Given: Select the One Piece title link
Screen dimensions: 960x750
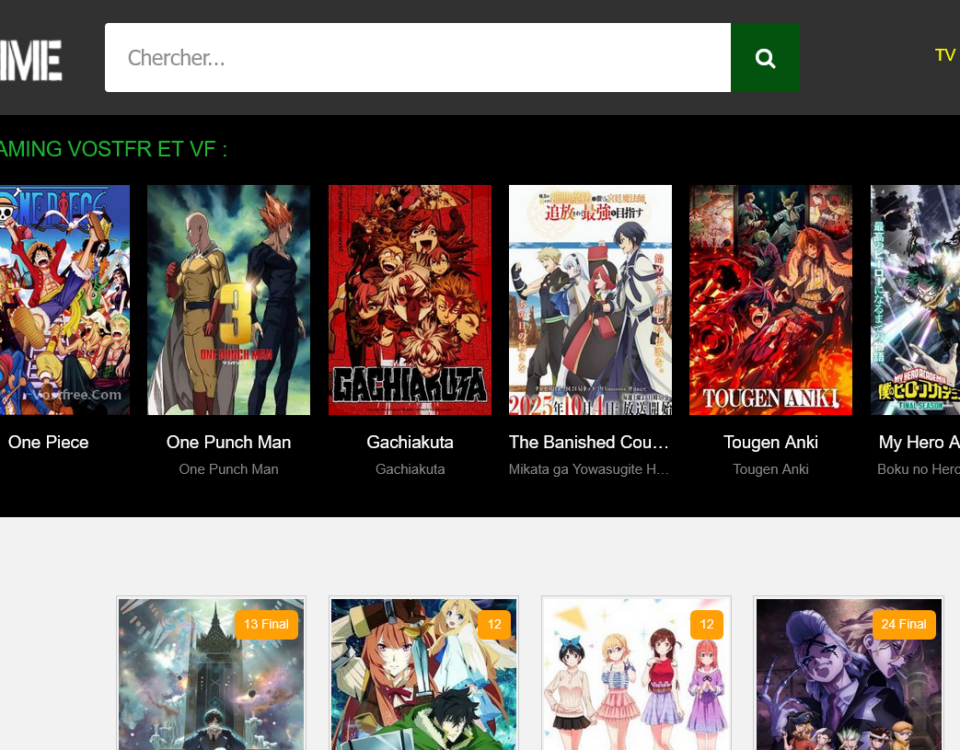Looking at the screenshot, I should tap(47, 442).
